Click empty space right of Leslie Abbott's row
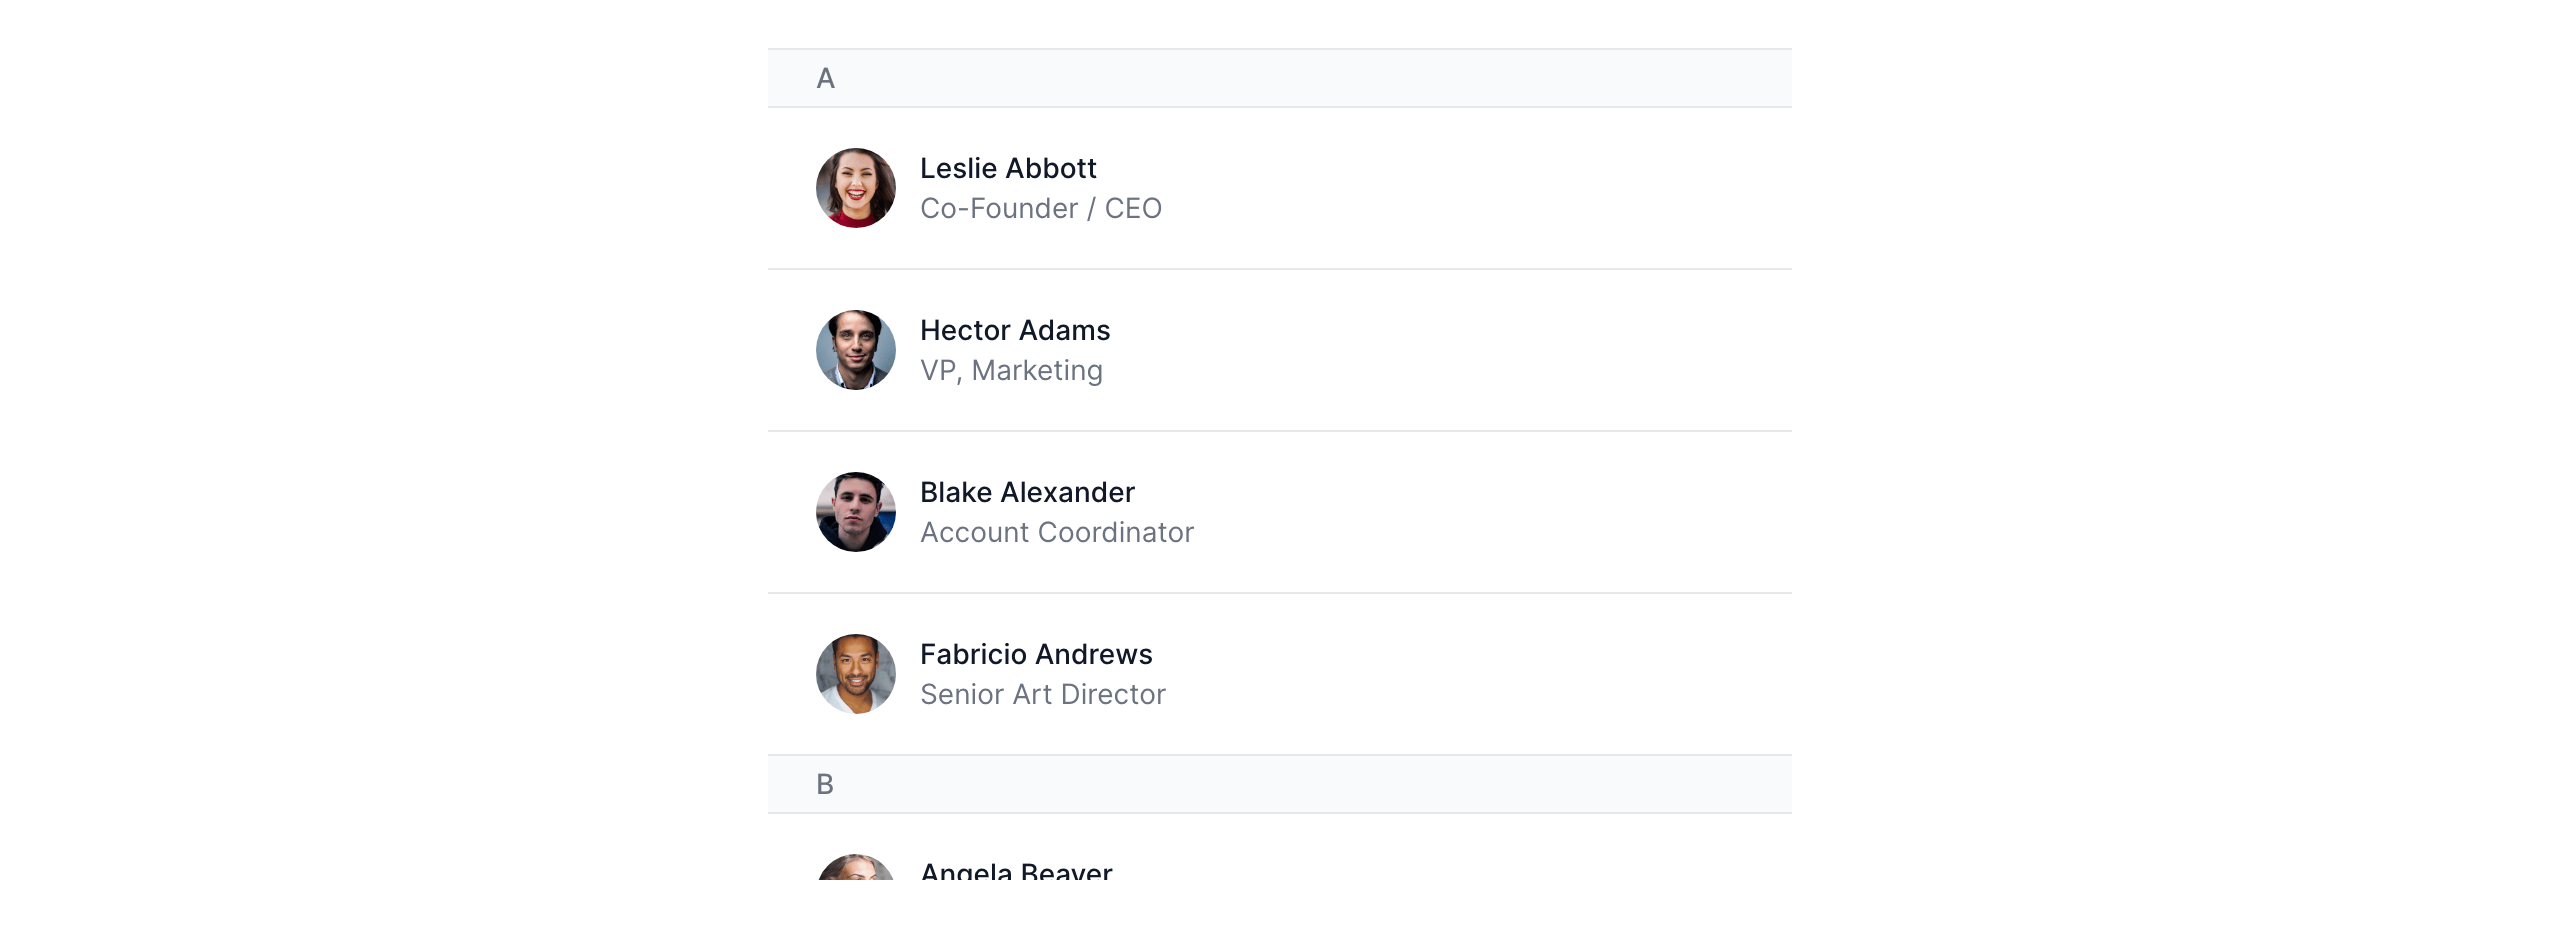Viewport: 2560px width, 928px height. pos(1500,188)
